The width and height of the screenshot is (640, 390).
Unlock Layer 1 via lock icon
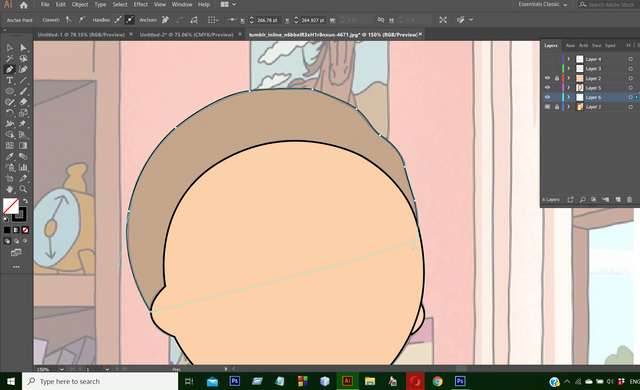[x=556, y=106]
